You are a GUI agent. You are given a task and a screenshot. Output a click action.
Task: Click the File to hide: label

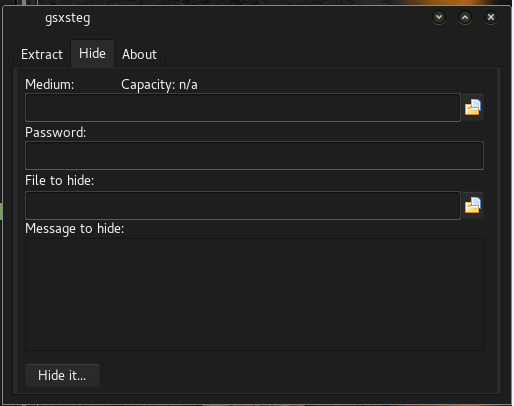[60, 181]
